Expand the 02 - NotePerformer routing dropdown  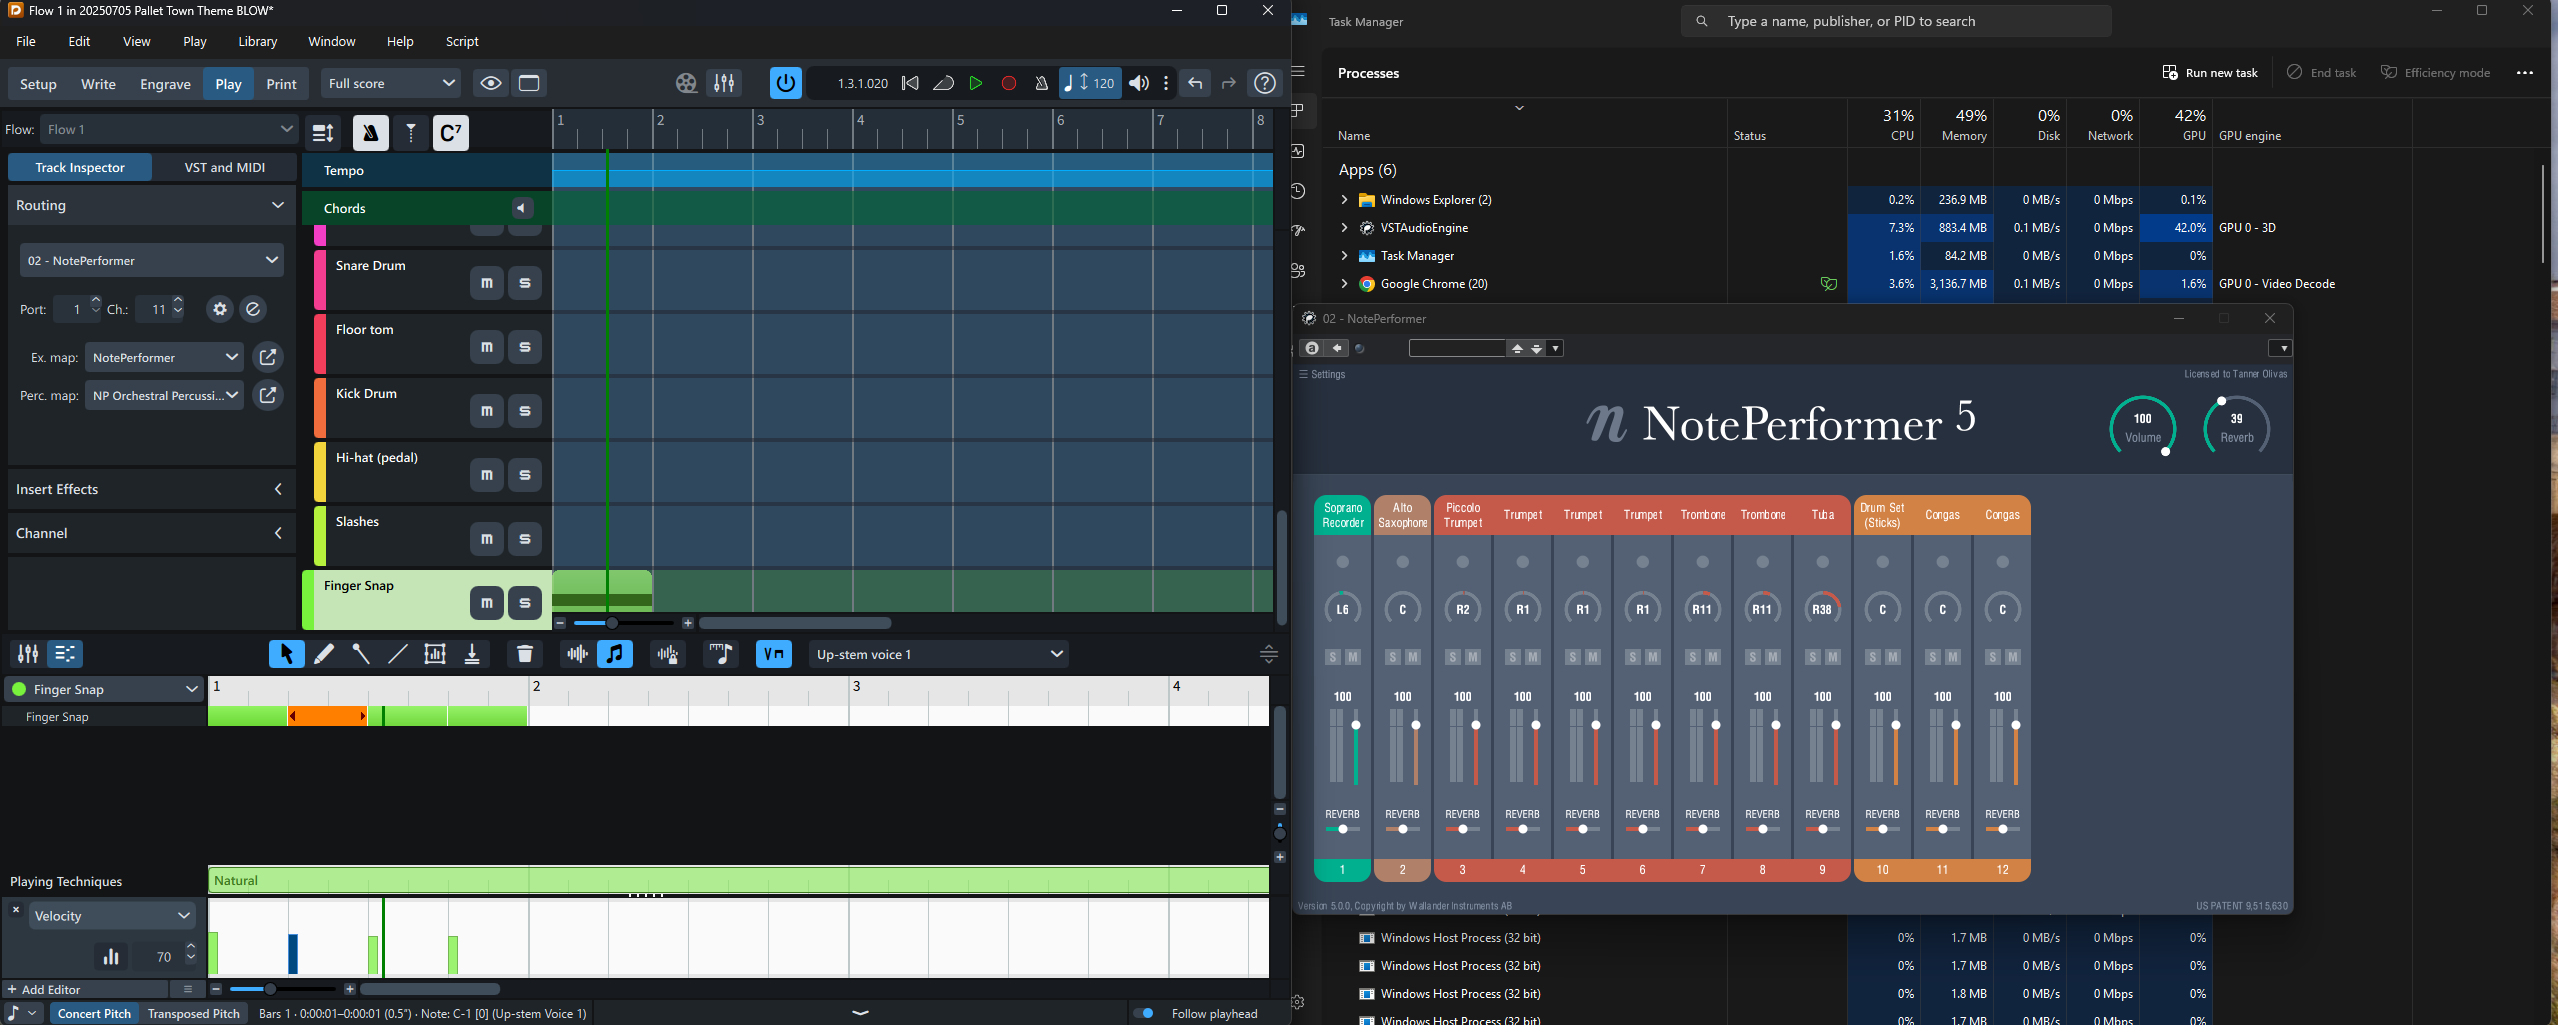152,260
